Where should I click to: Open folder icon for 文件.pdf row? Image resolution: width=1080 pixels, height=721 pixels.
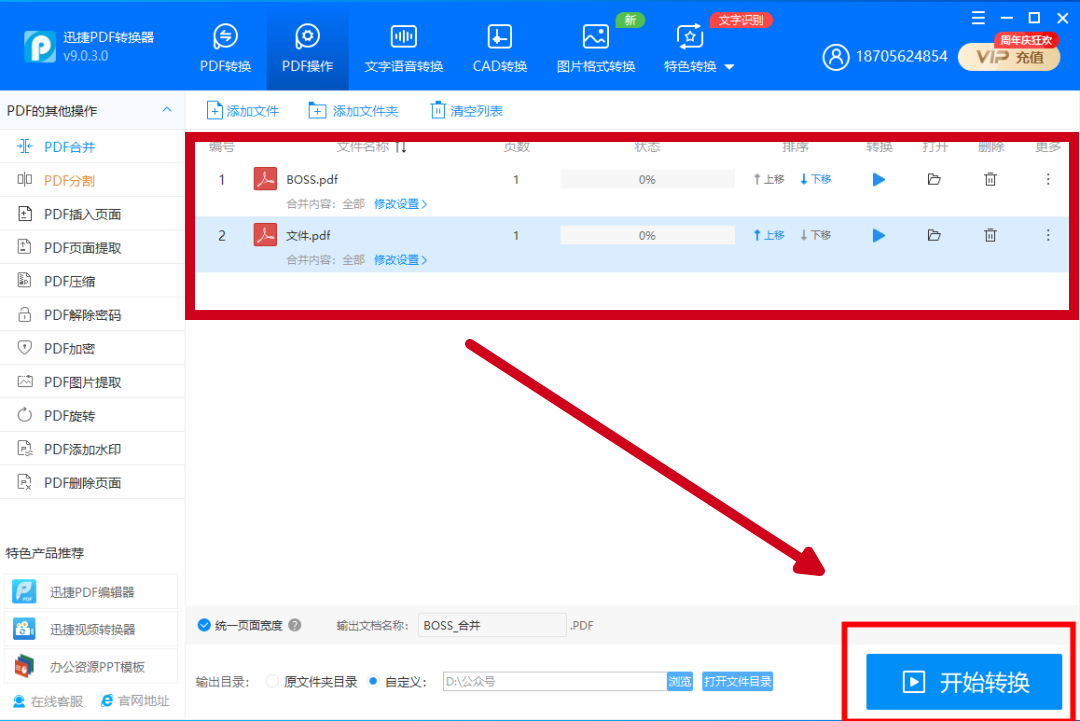coord(934,236)
